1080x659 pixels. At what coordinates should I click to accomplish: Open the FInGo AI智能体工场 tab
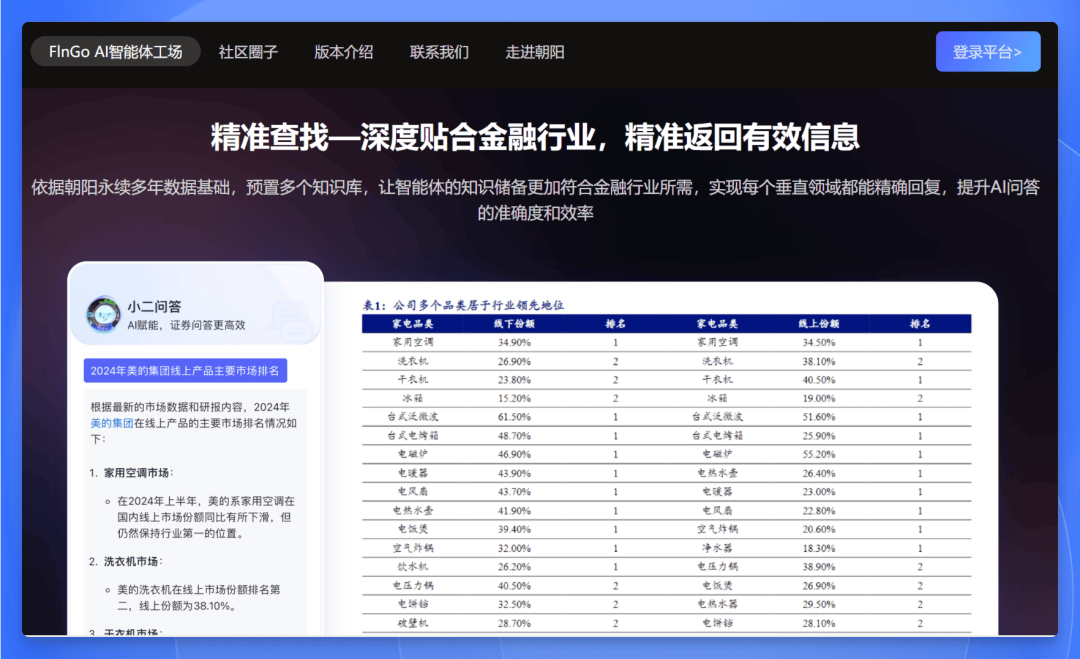click(x=115, y=52)
